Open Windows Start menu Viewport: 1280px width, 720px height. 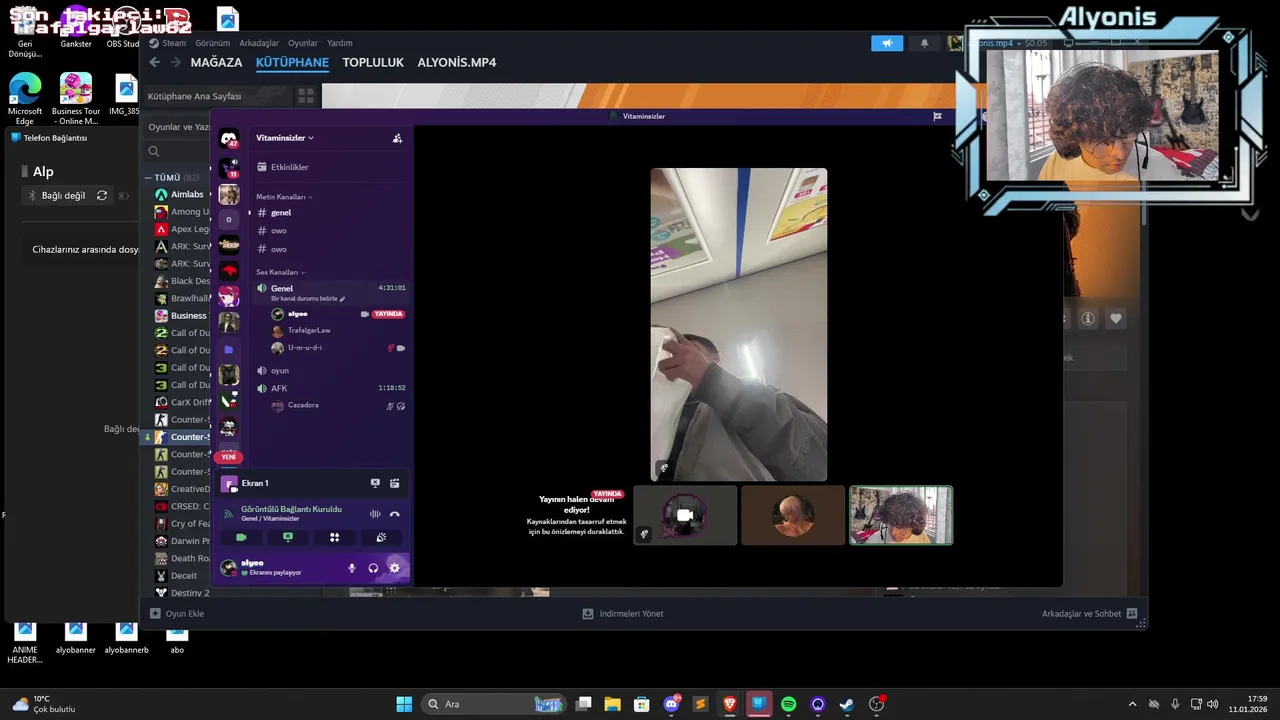tap(404, 704)
